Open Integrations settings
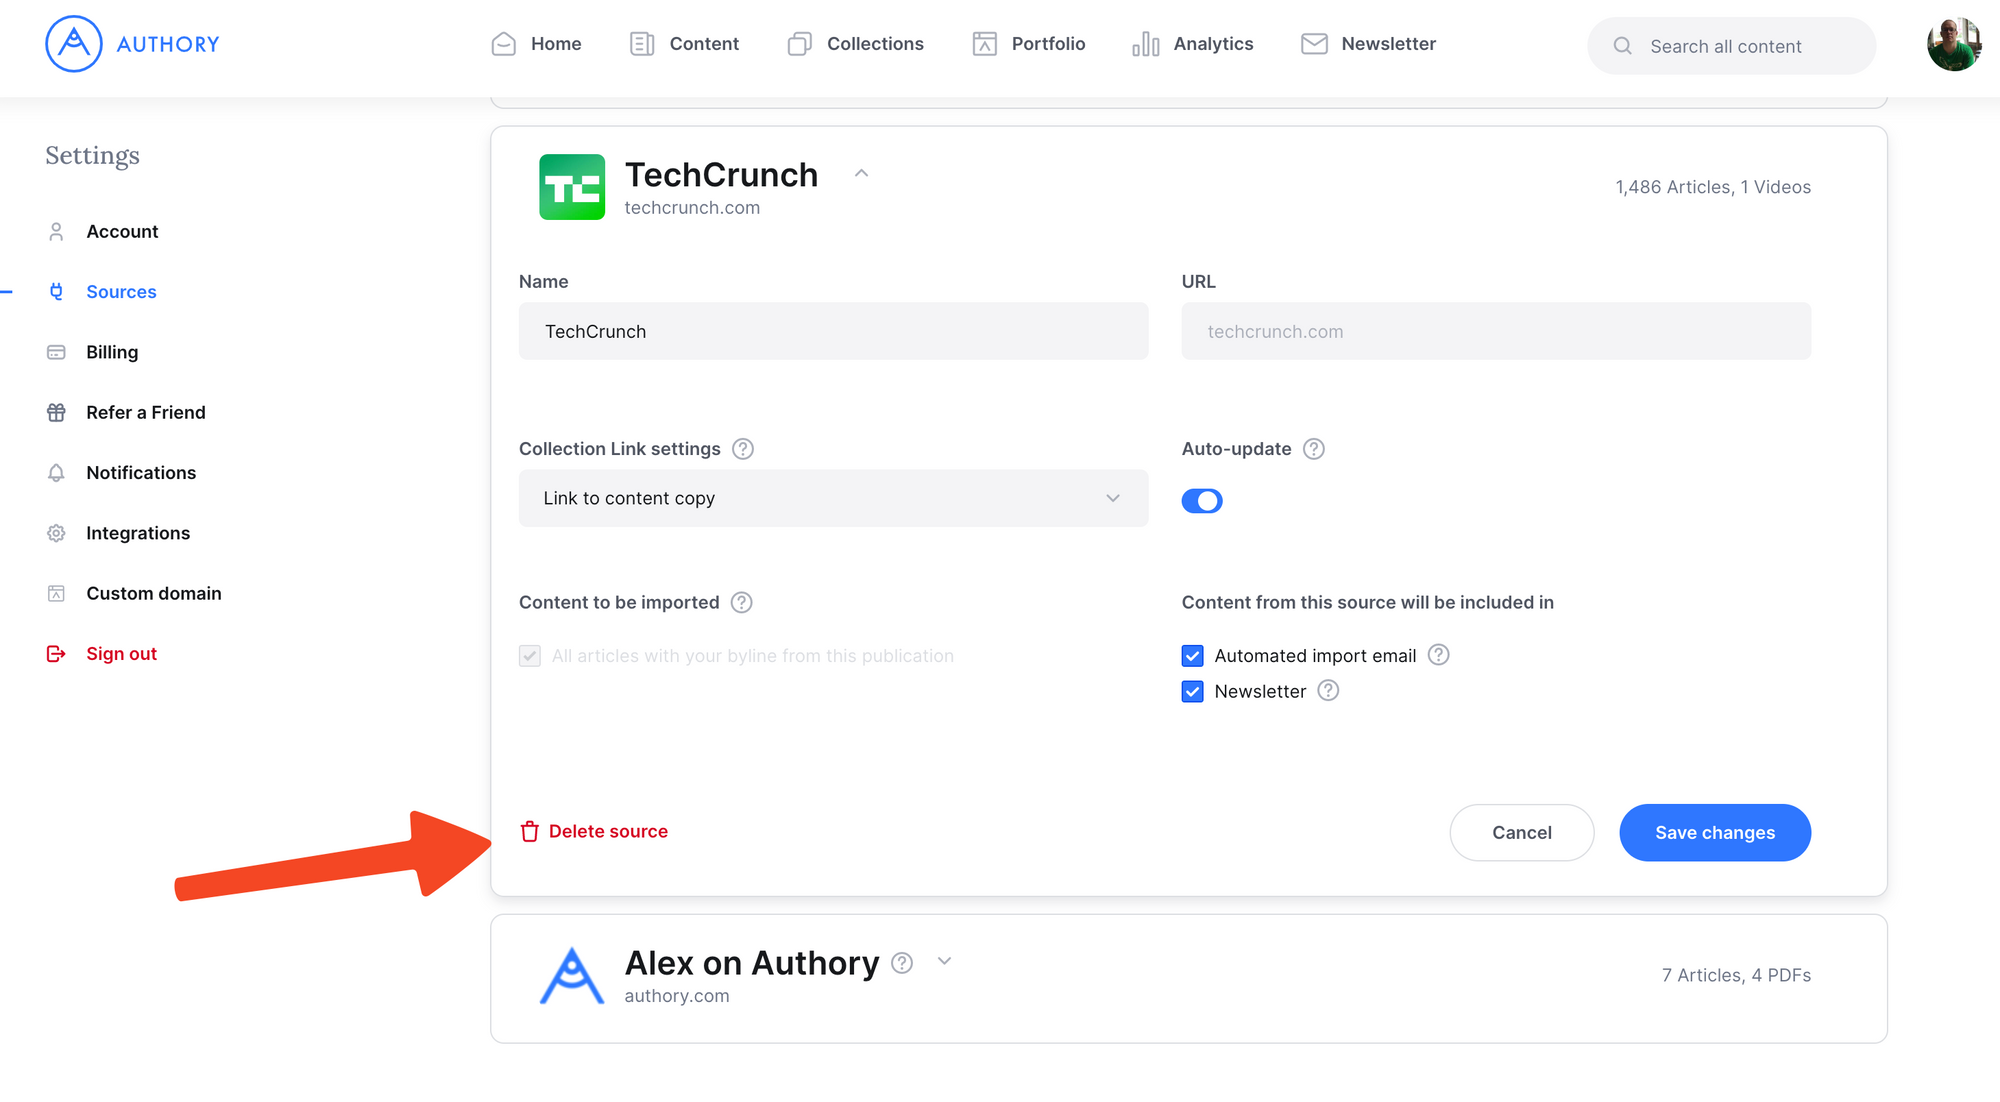 [138, 533]
